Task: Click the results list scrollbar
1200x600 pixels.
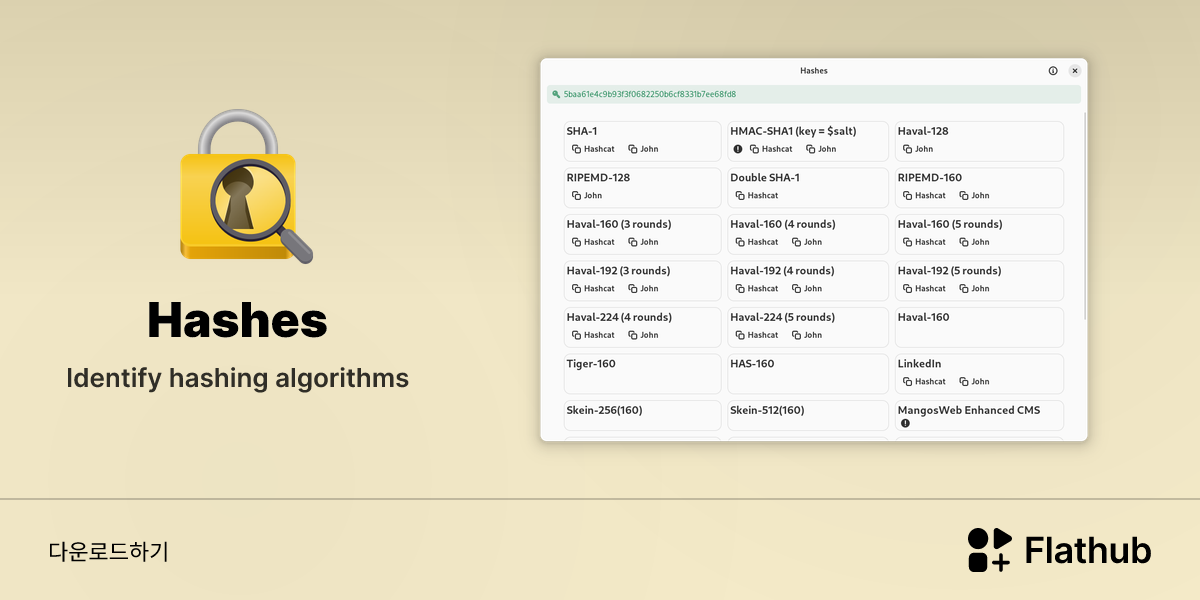Action: (1084, 215)
